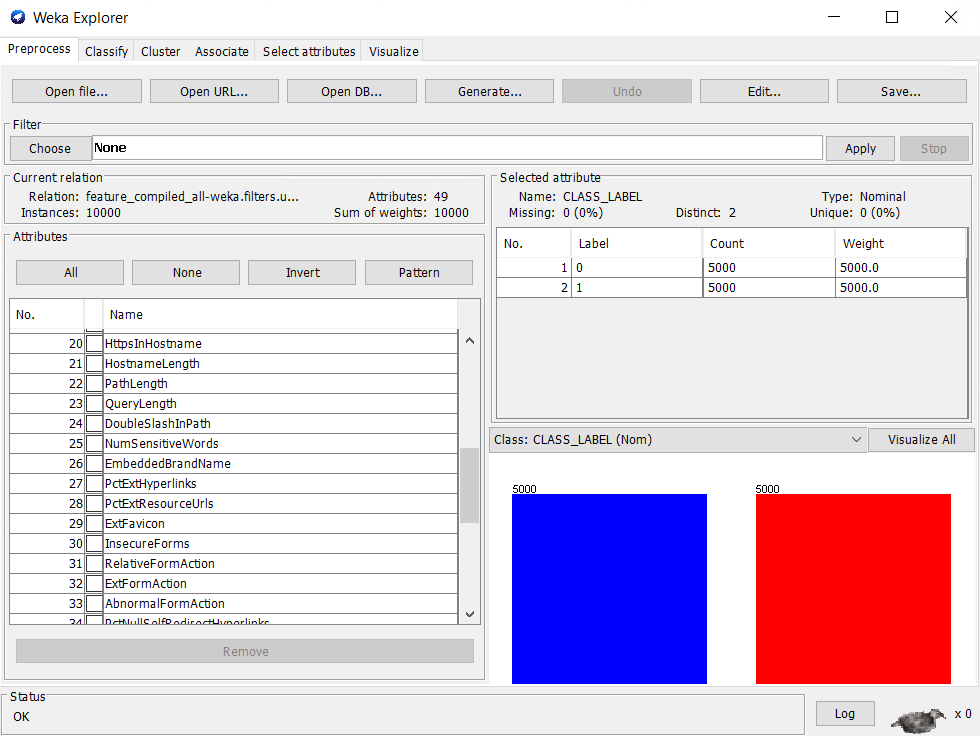The height and width of the screenshot is (736, 980).
Task: Enable the NumSensitiveWords checkbox
Action: point(94,444)
